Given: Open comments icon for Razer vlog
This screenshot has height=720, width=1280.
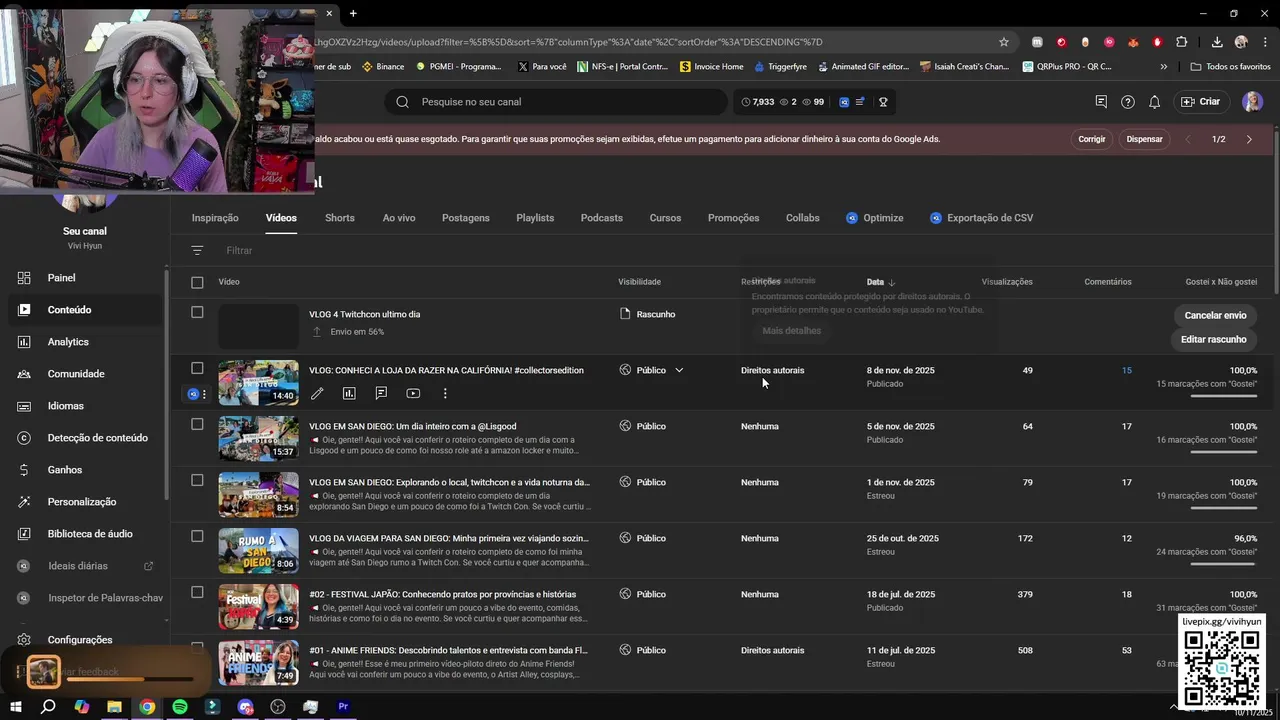Looking at the screenshot, I should [x=381, y=394].
